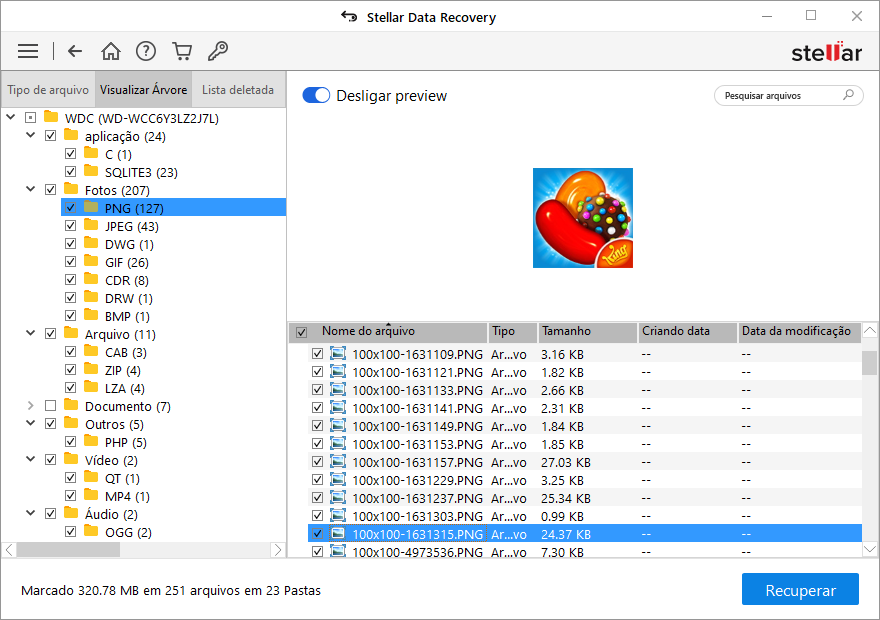Click image icon of 100x100-1631157.PNG
The width and height of the screenshot is (880, 620).
point(338,462)
